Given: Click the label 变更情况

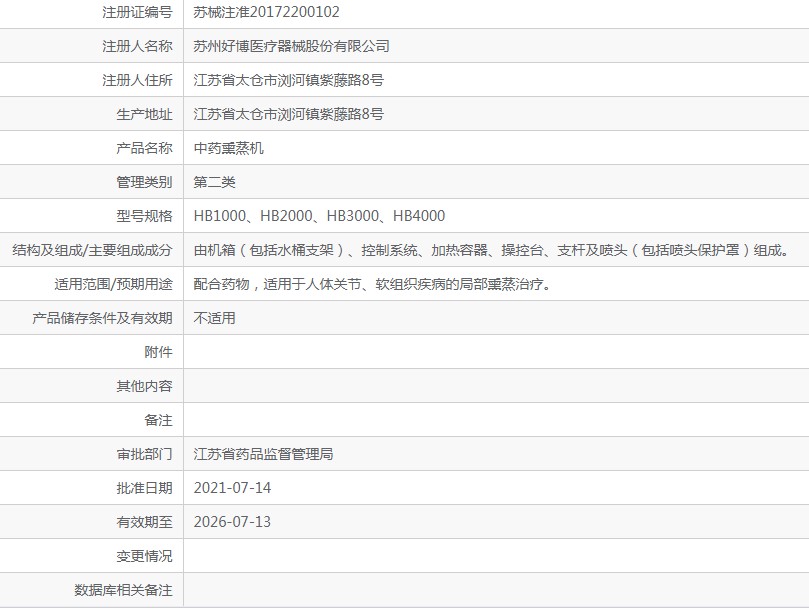Looking at the screenshot, I should click(144, 556).
